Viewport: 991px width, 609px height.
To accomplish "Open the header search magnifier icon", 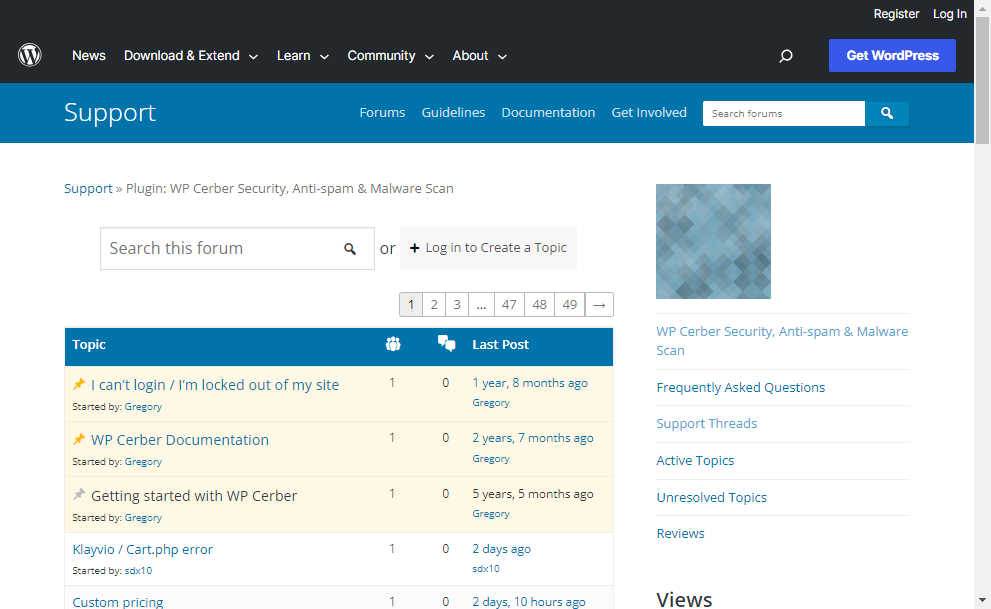I will pyautogui.click(x=786, y=56).
